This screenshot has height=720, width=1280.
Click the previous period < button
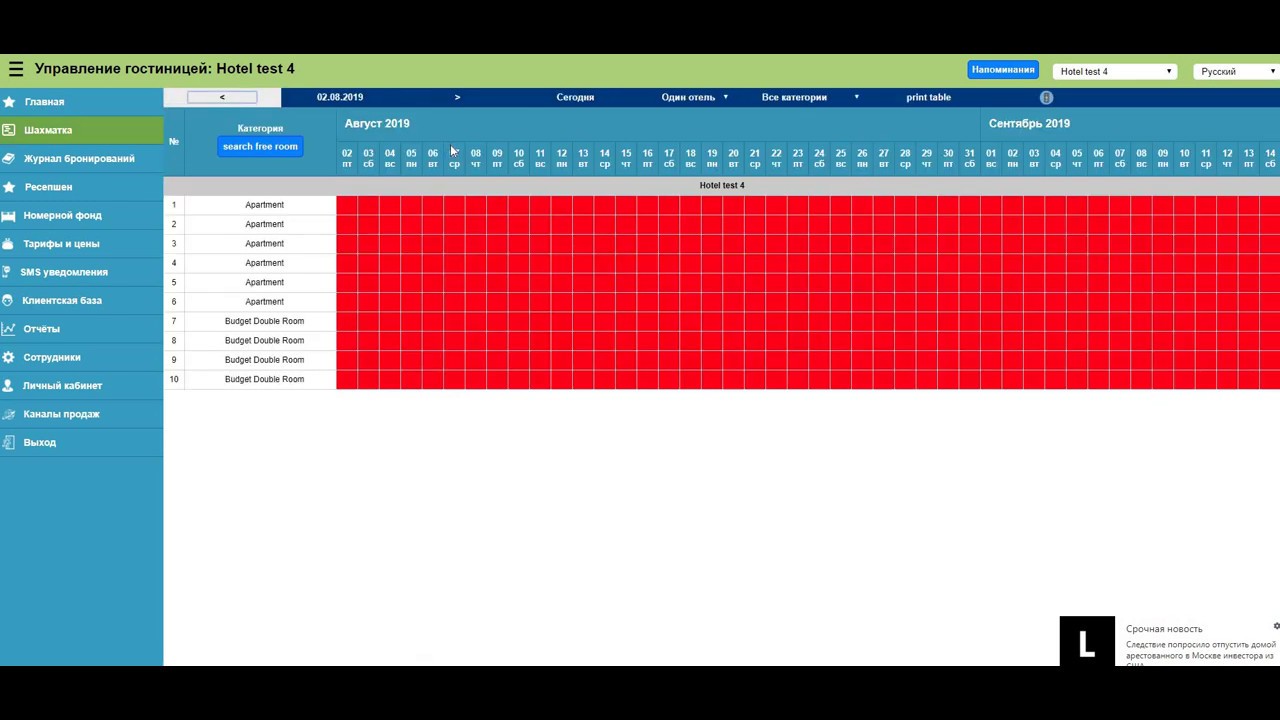(x=222, y=98)
